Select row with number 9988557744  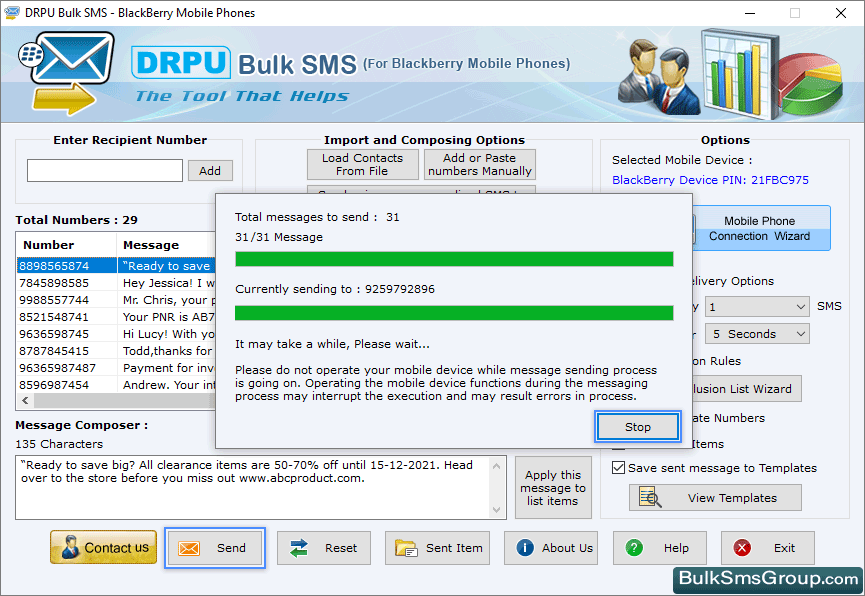tap(116, 300)
